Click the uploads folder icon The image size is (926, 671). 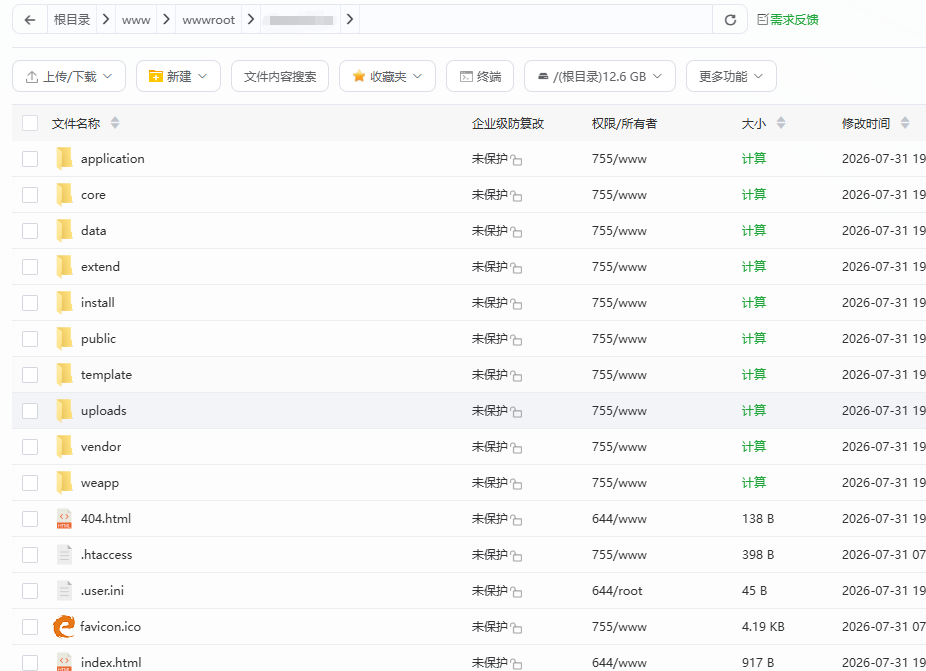click(64, 411)
